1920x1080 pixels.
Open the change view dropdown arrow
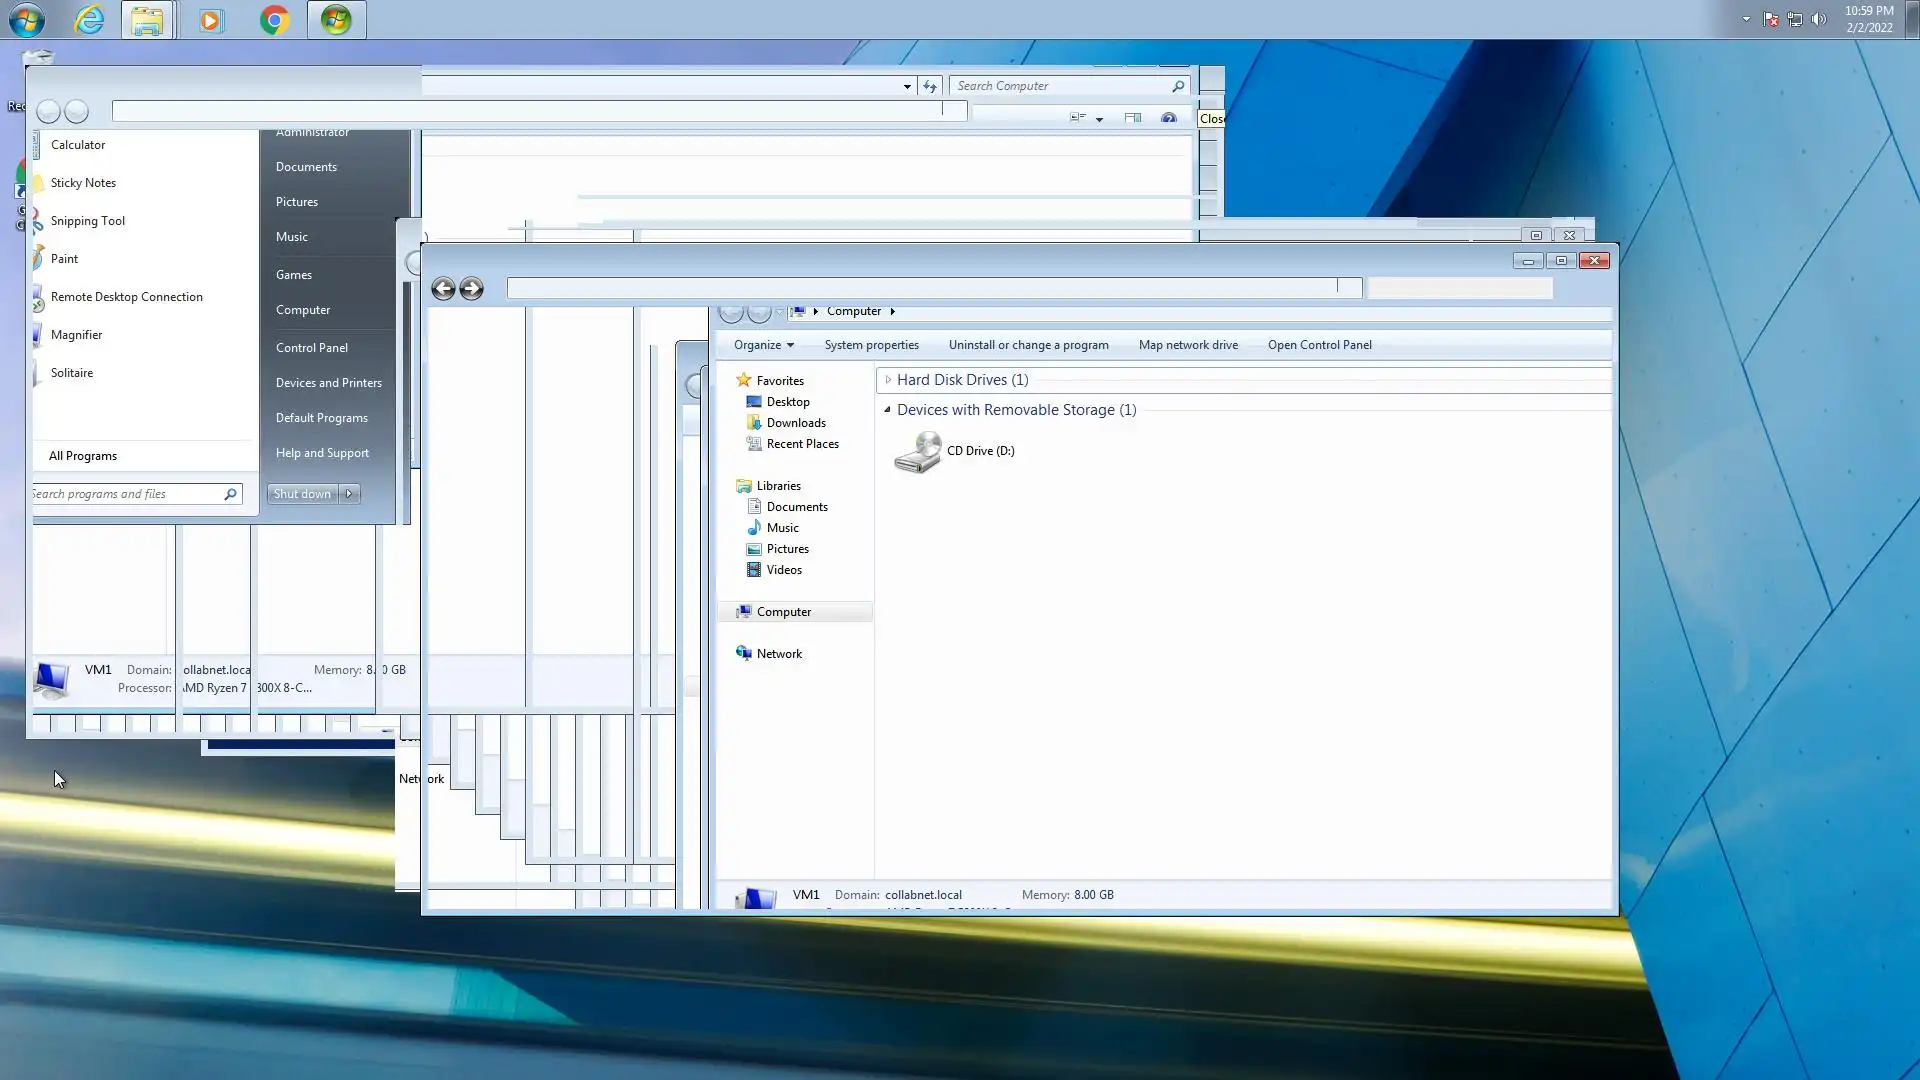point(1099,119)
